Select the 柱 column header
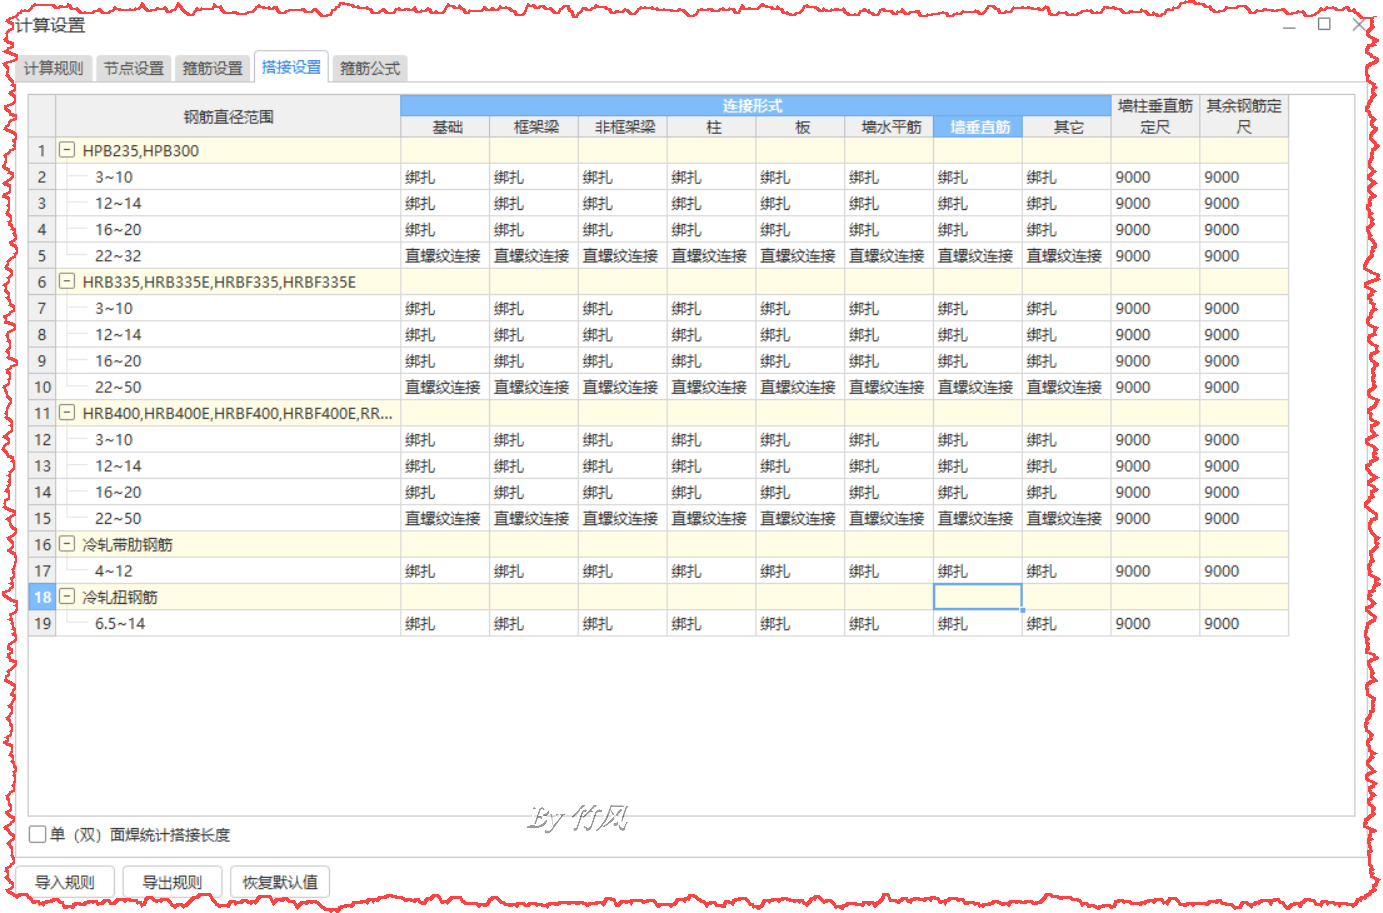The image size is (1383, 913). tap(712, 127)
